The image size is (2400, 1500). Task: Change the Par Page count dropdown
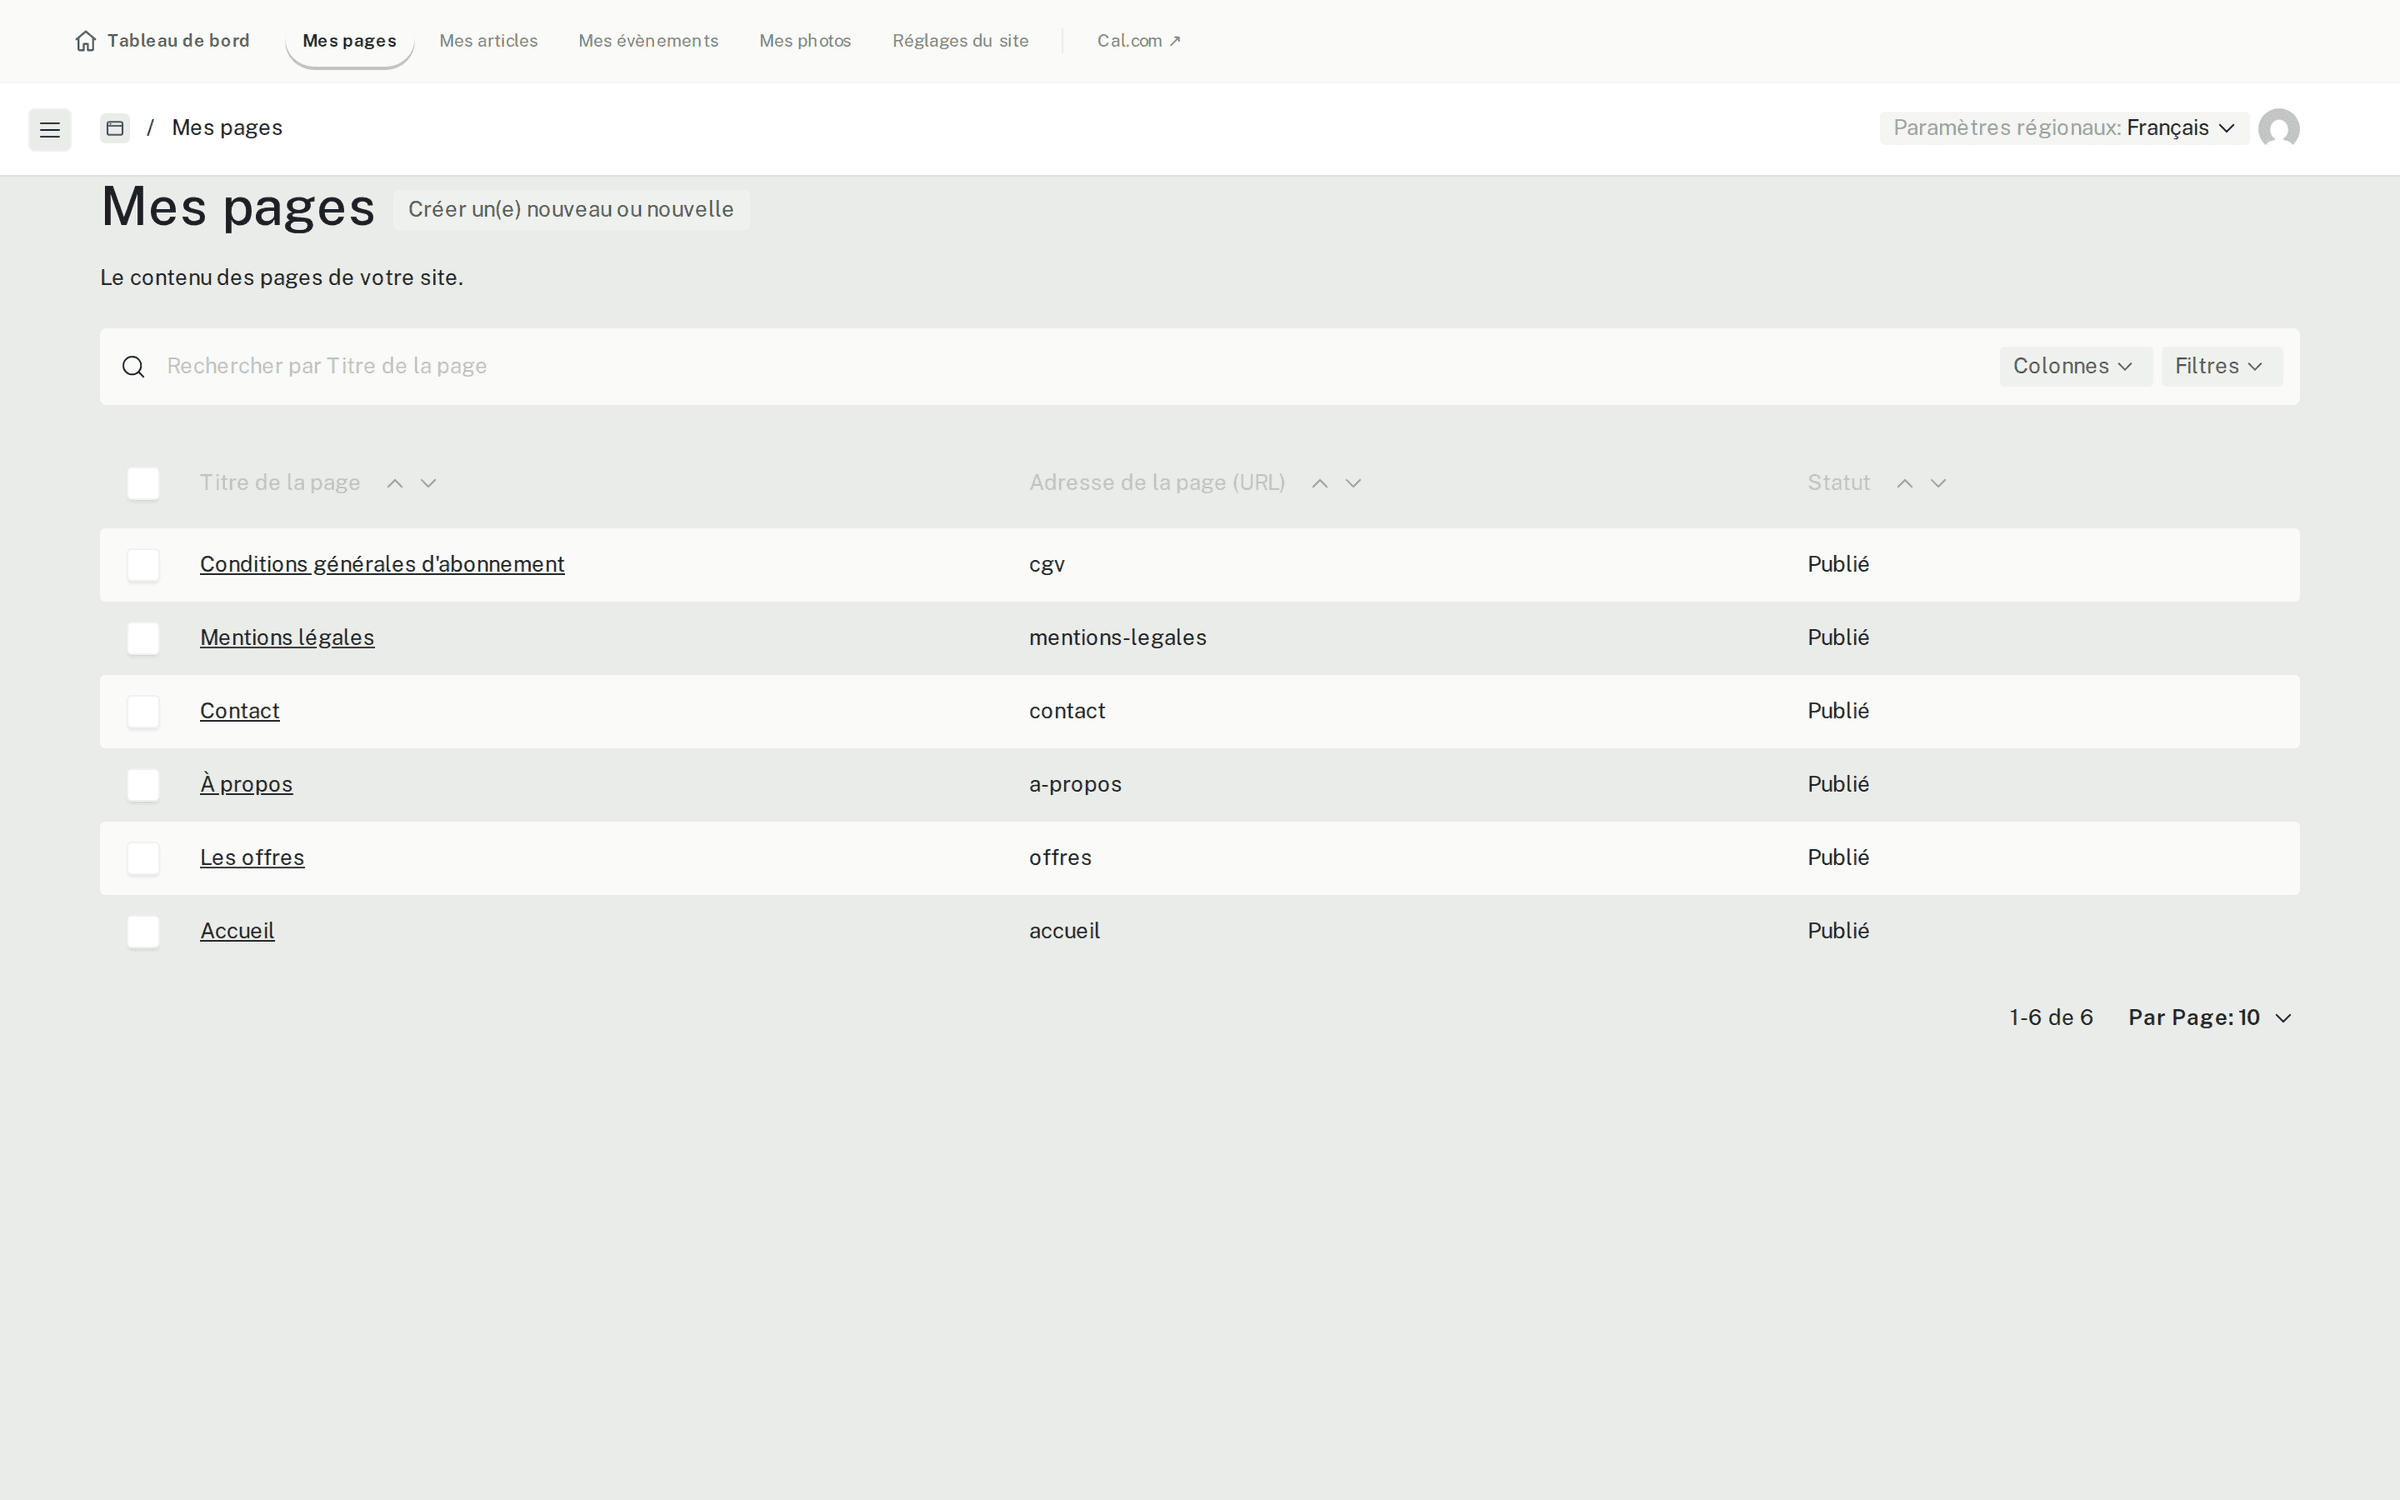[x=2209, y=1017]
